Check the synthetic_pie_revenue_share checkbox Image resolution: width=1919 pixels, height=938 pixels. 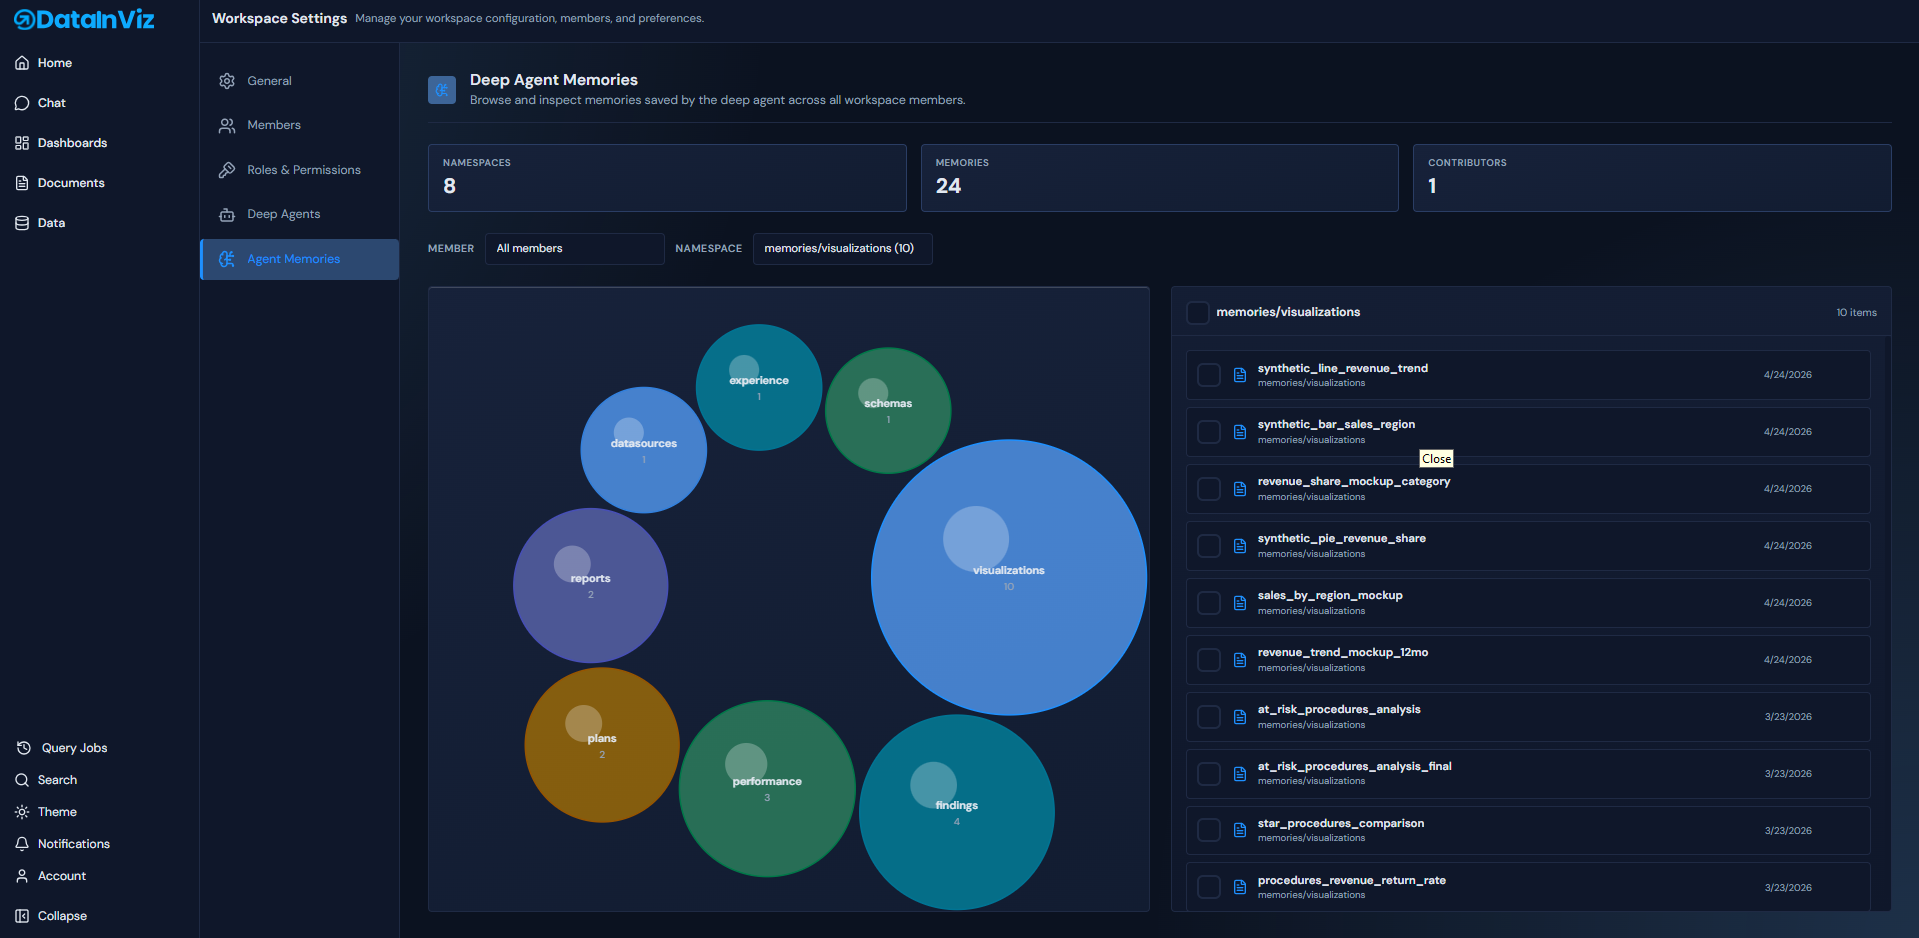coord(1209,546)
